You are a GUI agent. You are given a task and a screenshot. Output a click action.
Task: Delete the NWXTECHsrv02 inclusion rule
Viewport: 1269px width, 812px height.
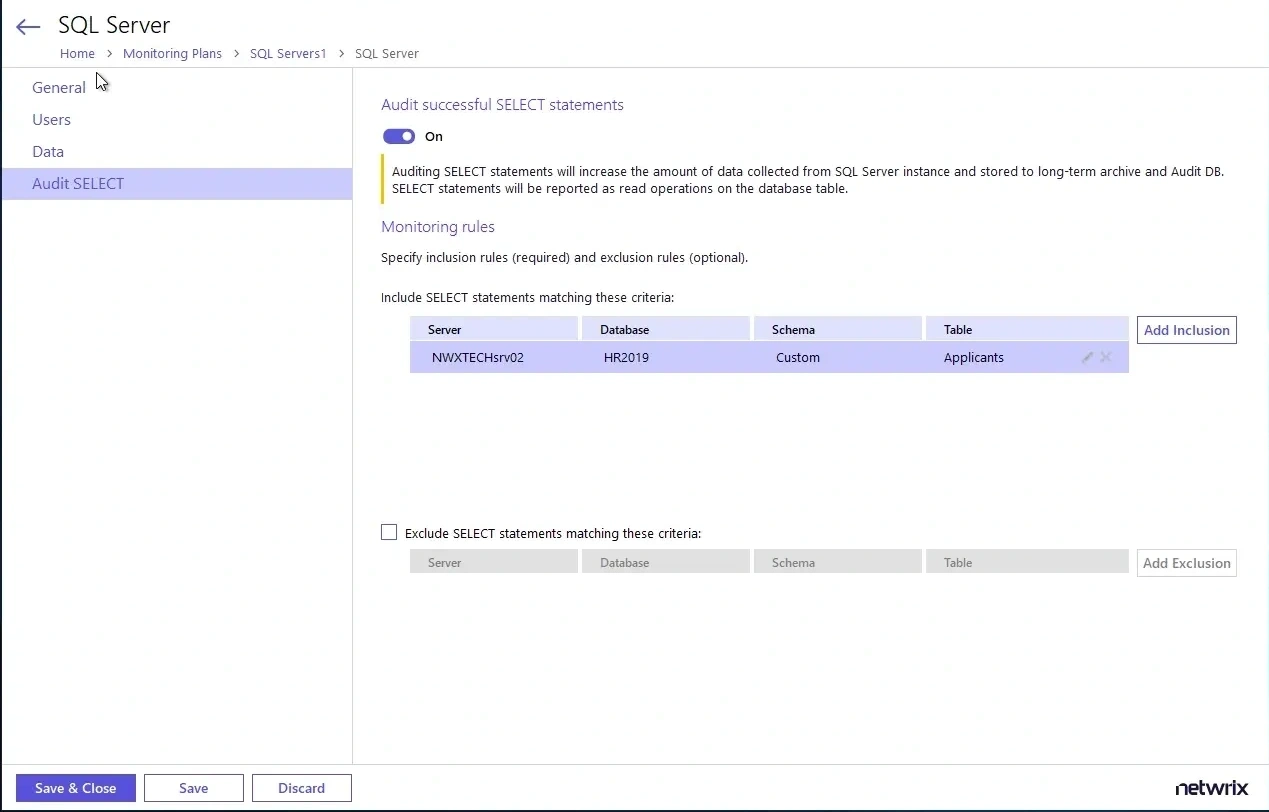(x=1106, y=357)
